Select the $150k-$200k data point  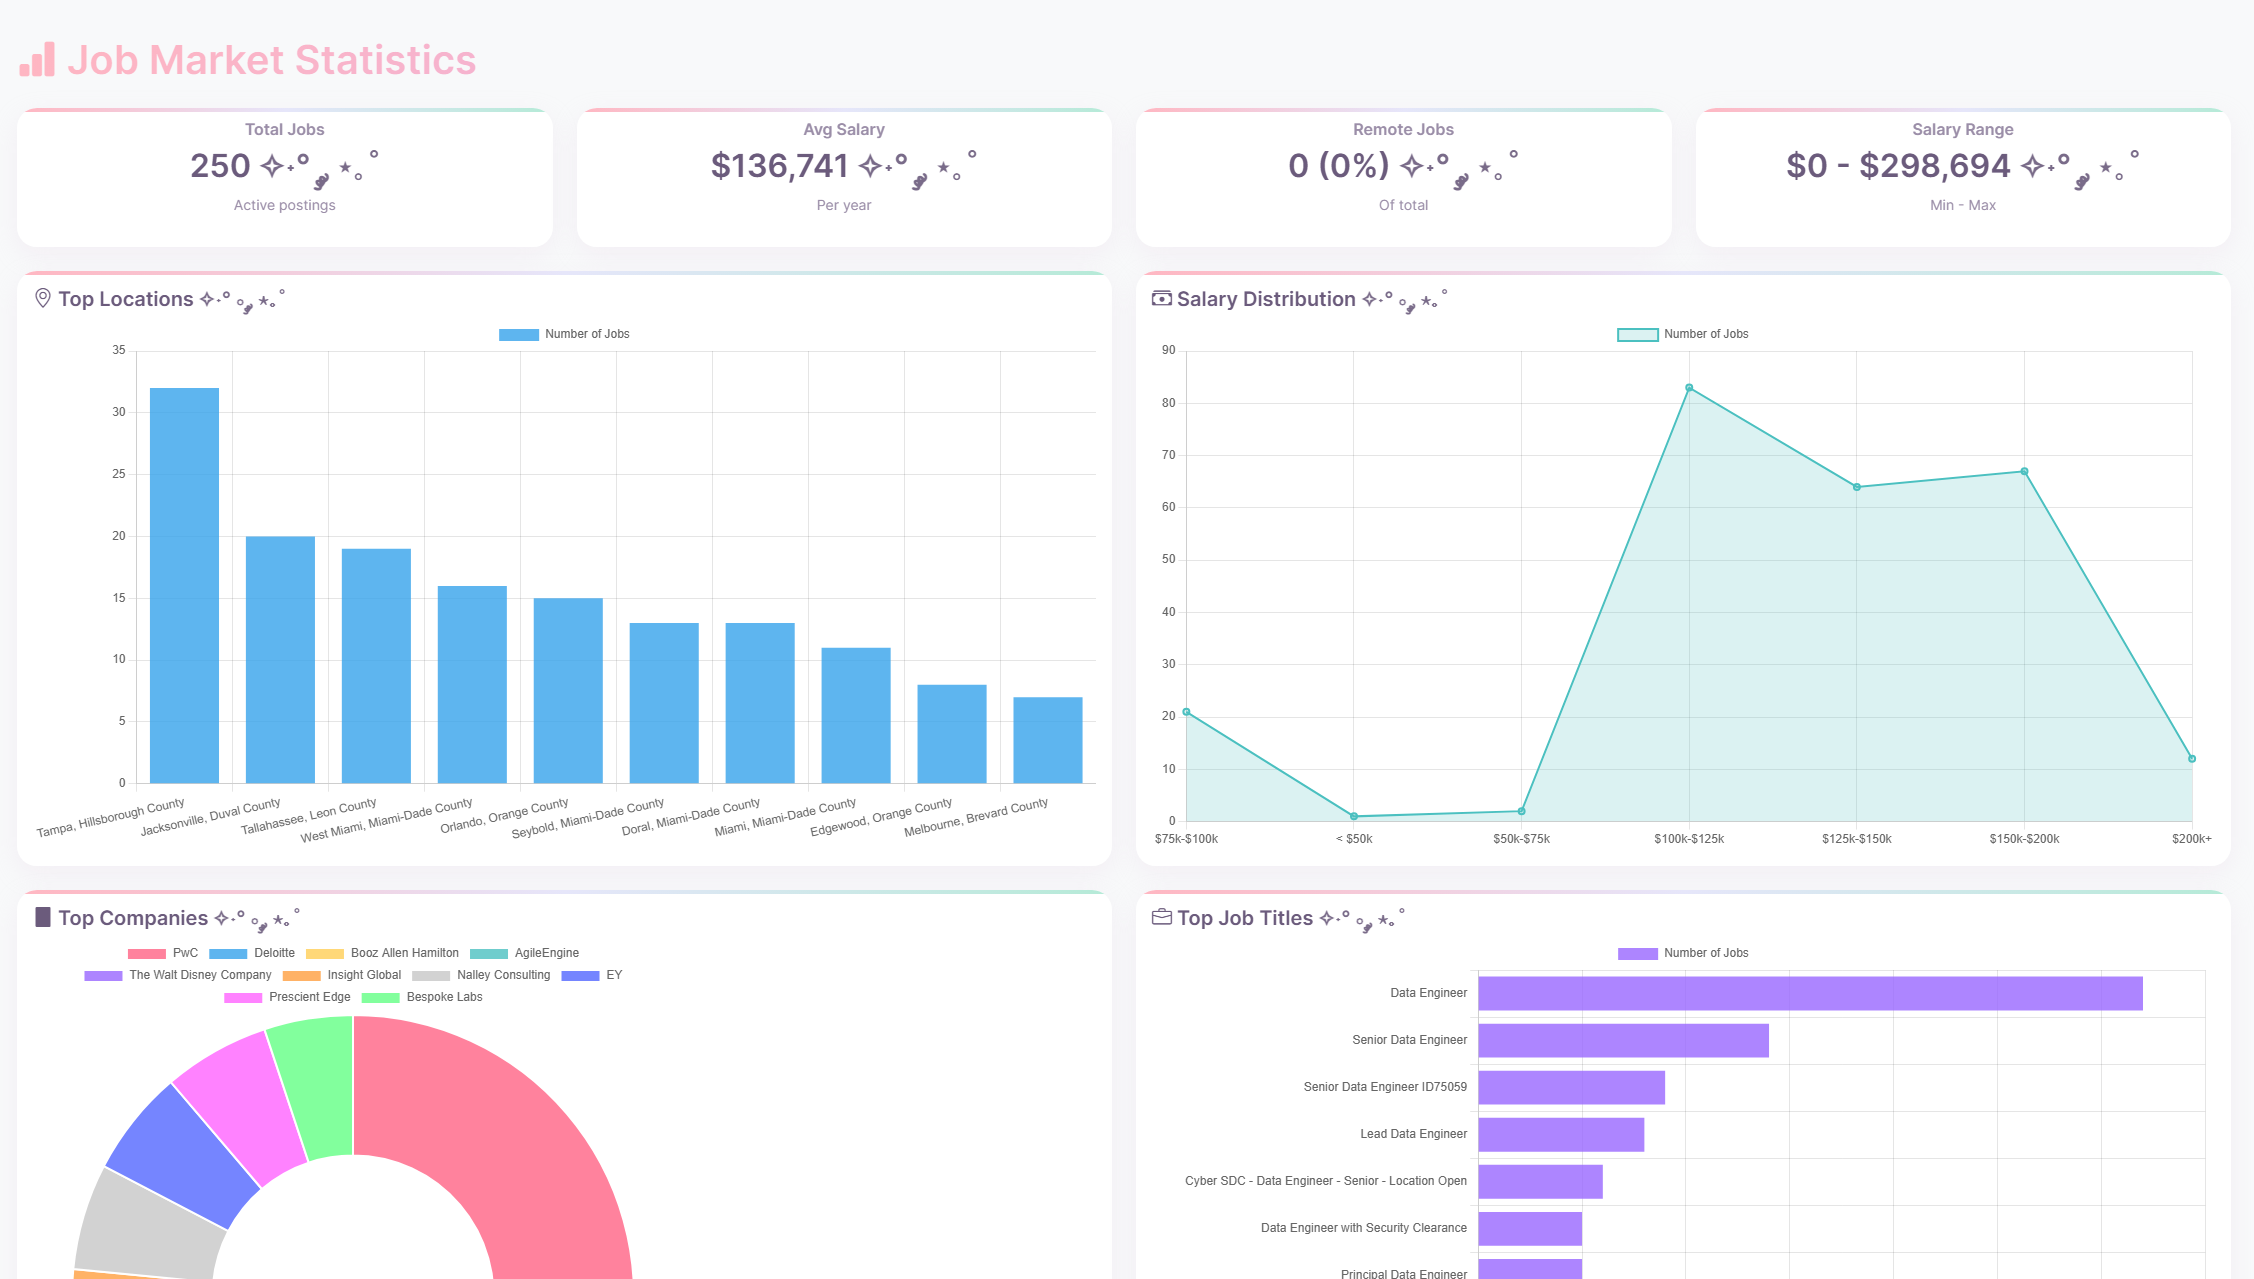[2024, 472]
